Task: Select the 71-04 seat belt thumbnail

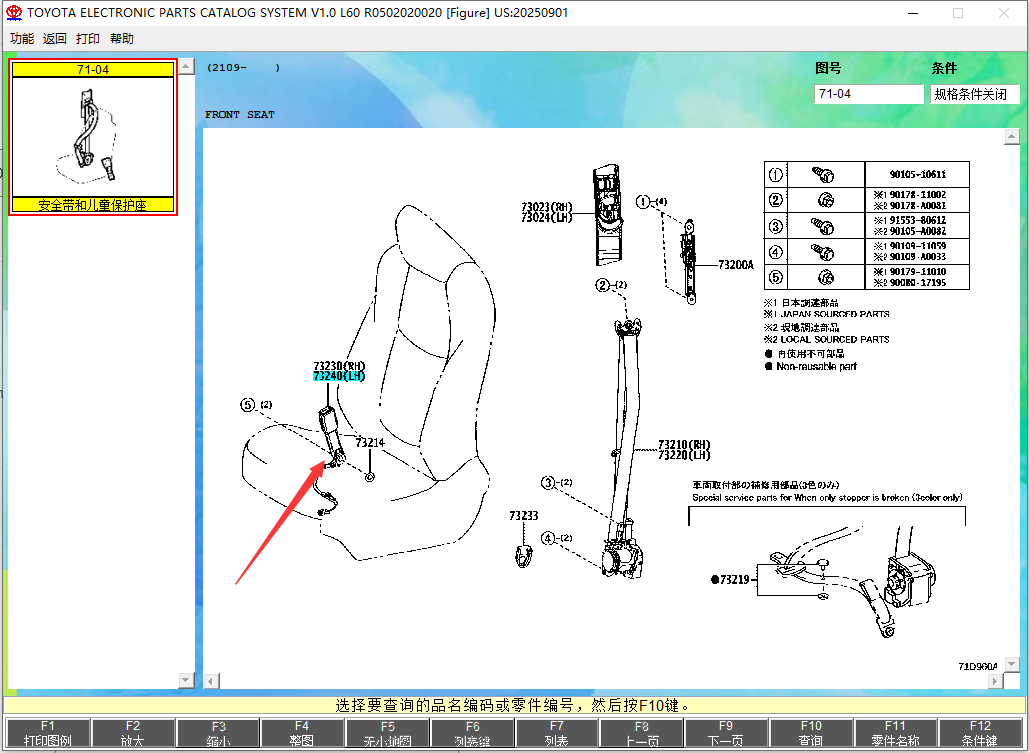Action: pyautogui.click(x=93, y=137)
